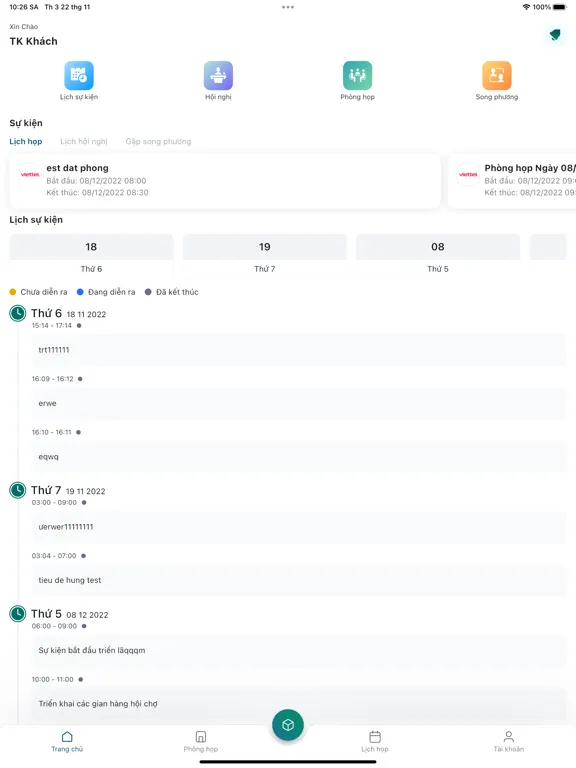
Task: Select date 19 Thứ 7
Action: [264, 256]
